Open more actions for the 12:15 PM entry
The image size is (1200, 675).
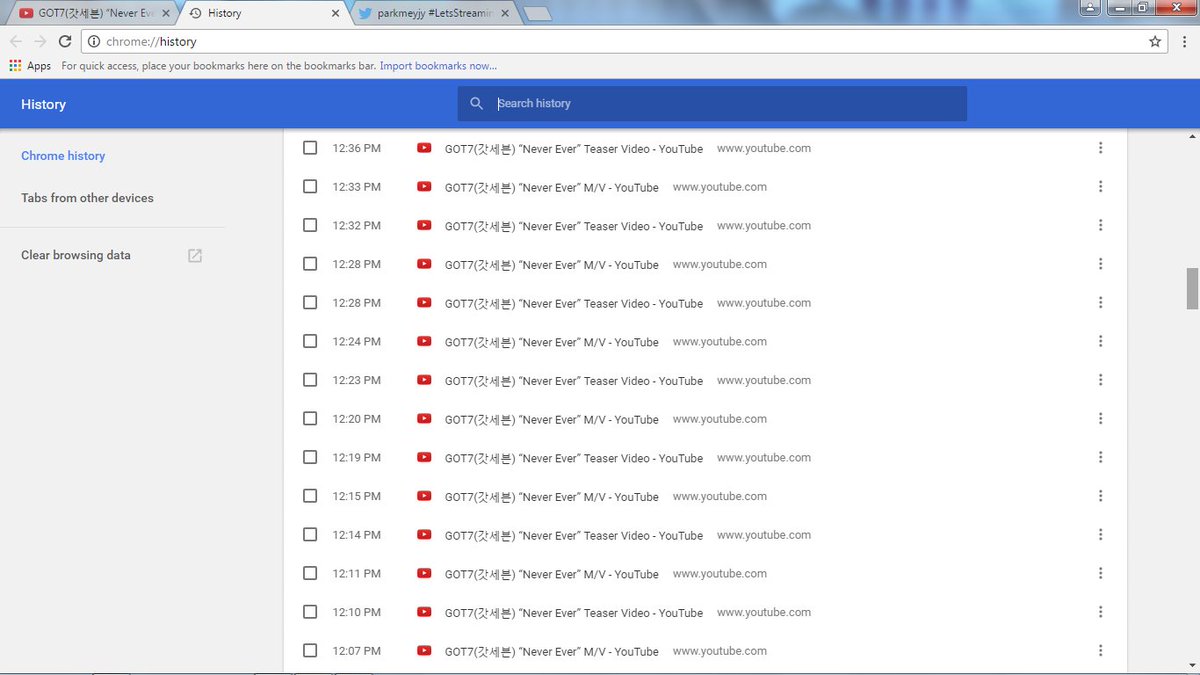[1100, 496]
